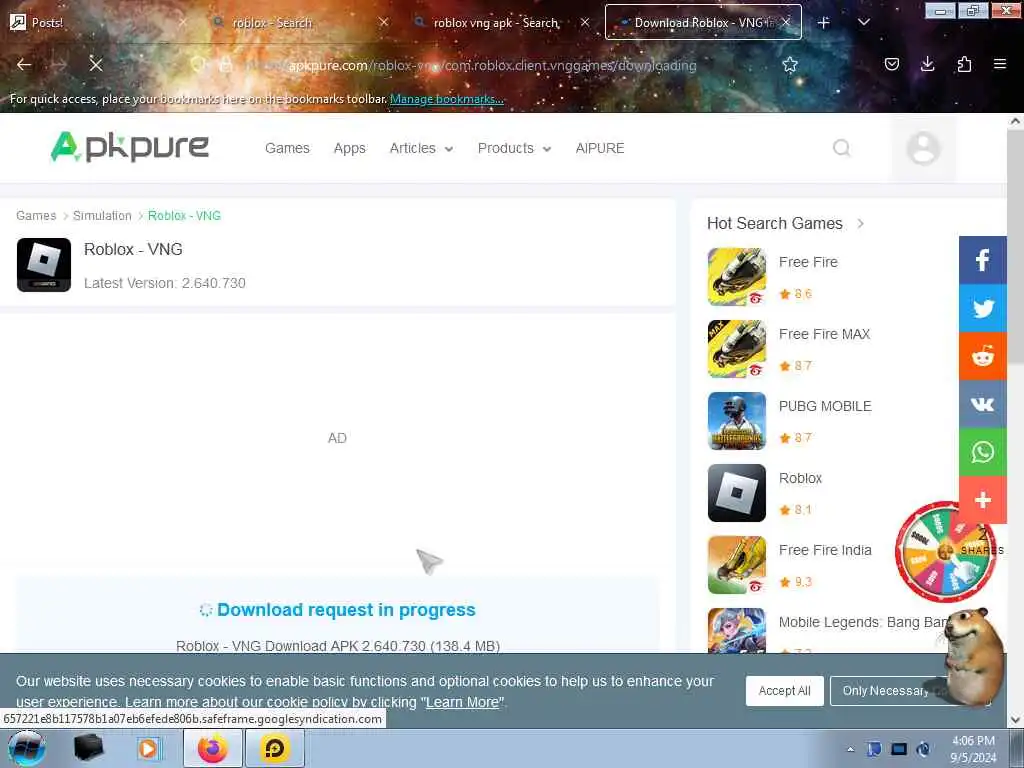This screenshot has width=1024, height=768.
Task: Switch to the roblox - Search tab
Action: click(x=297, y=22)
